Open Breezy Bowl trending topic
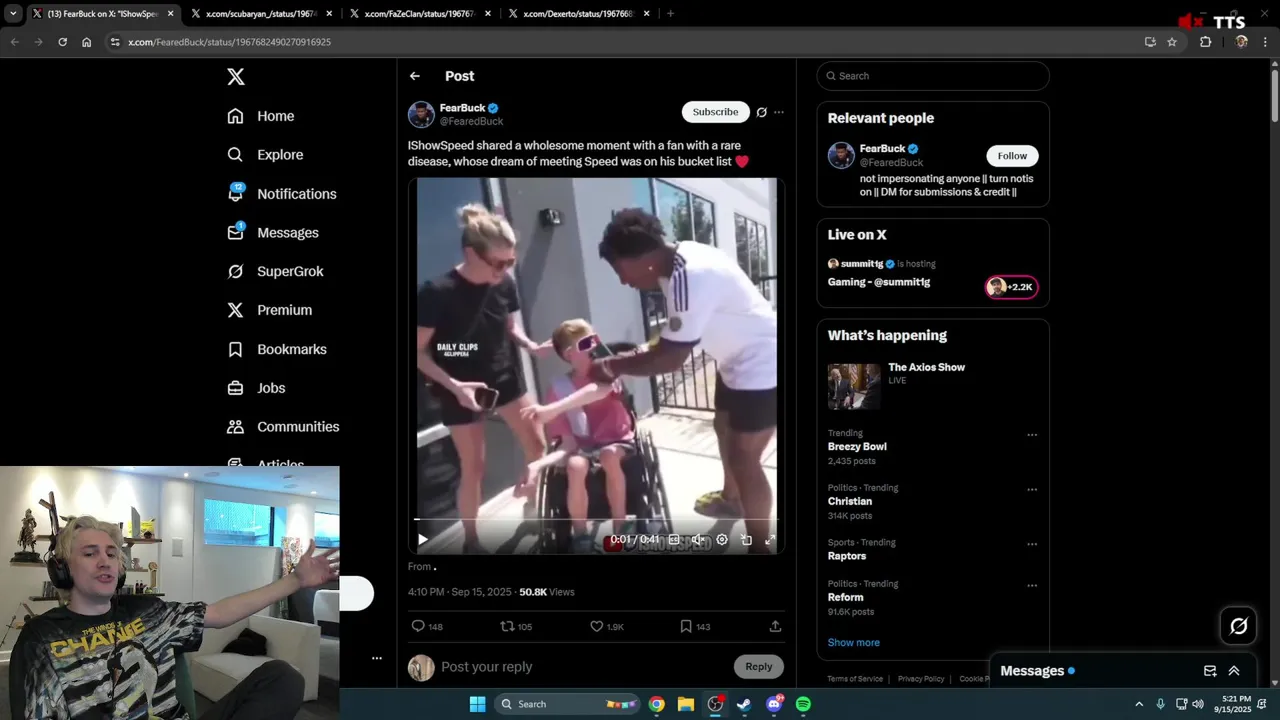This screenshot has height=720, width=1280. click(857, 447)
